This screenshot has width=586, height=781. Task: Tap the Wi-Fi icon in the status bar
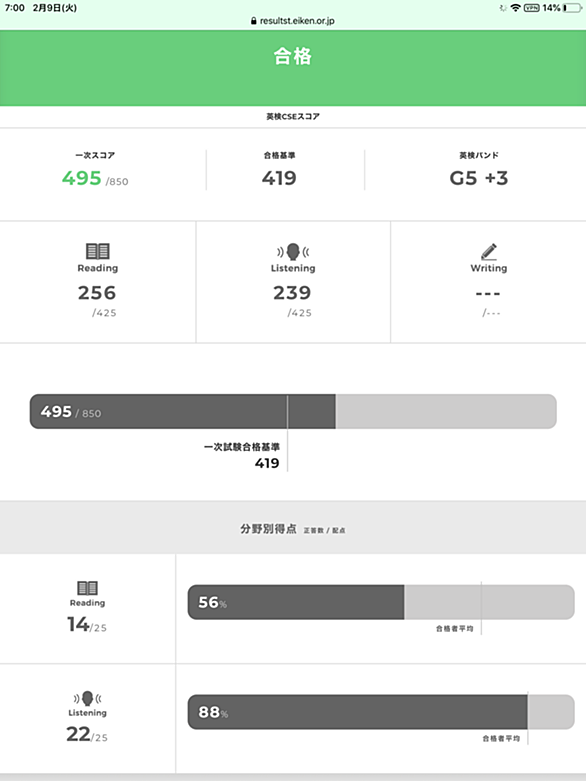(515, 8)
